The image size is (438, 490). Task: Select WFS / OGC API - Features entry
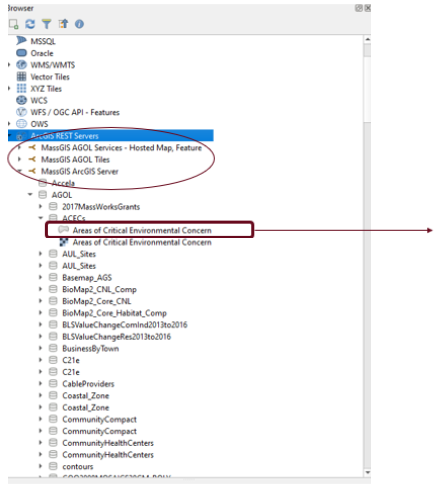pyautogui.click(x=75, y=112)
